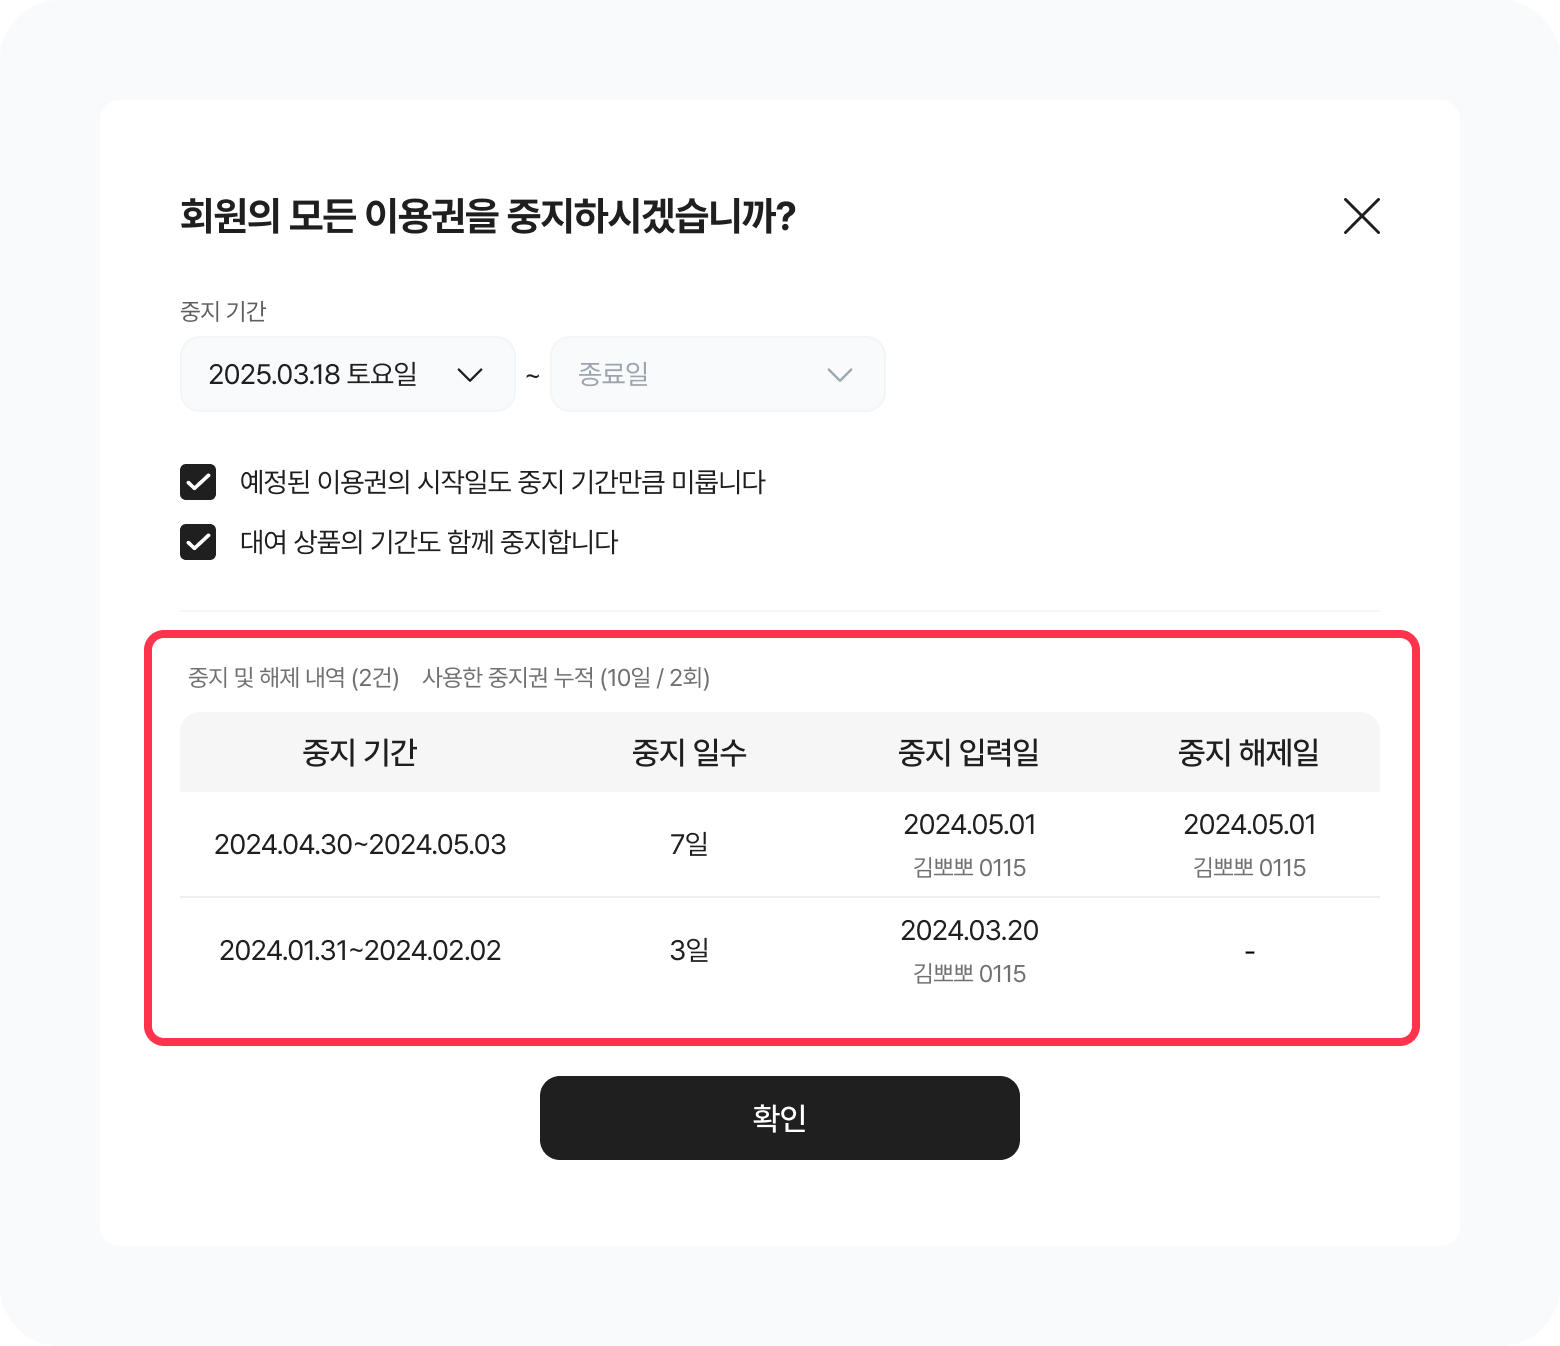1560x1346 pixels.
Task: Toggle 대여 상품의 기간도 함께 중지합니다 checkbox
Action: [198, 542]
